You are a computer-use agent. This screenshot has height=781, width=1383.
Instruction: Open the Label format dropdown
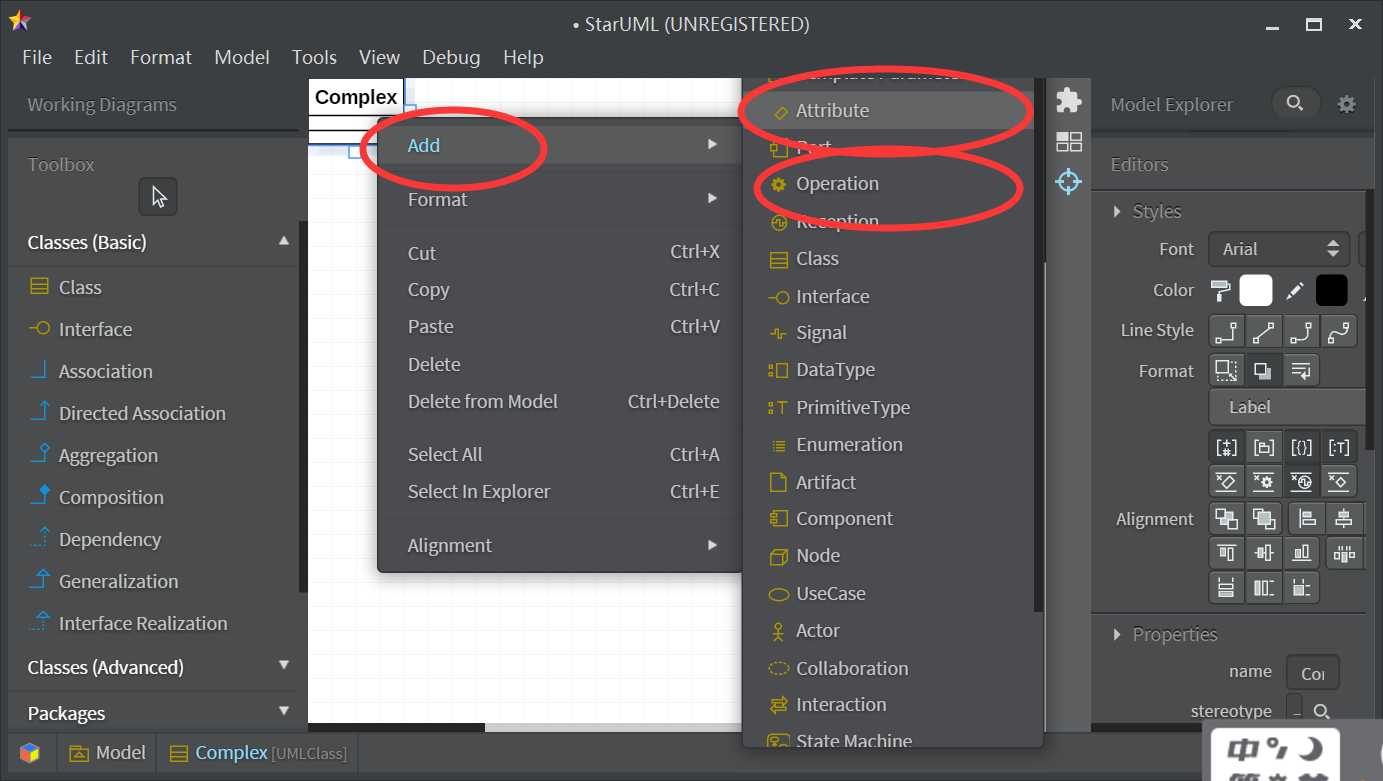pos(1288,407)
